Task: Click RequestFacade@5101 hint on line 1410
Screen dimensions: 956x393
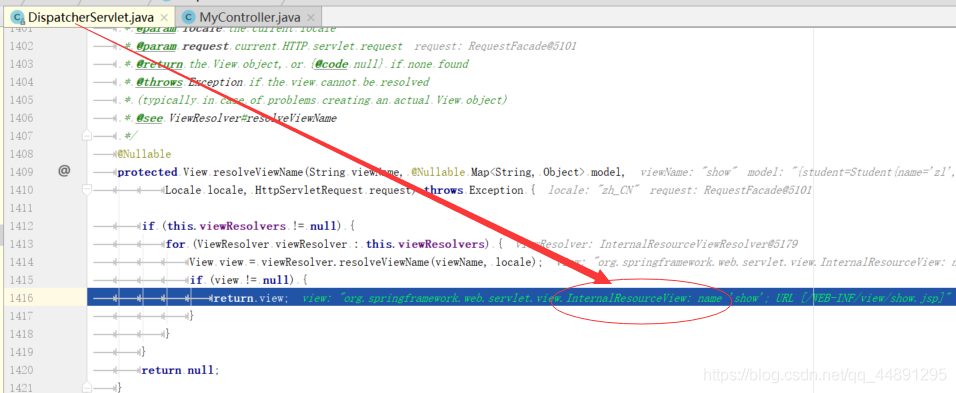Action: (x=758, y=190)
